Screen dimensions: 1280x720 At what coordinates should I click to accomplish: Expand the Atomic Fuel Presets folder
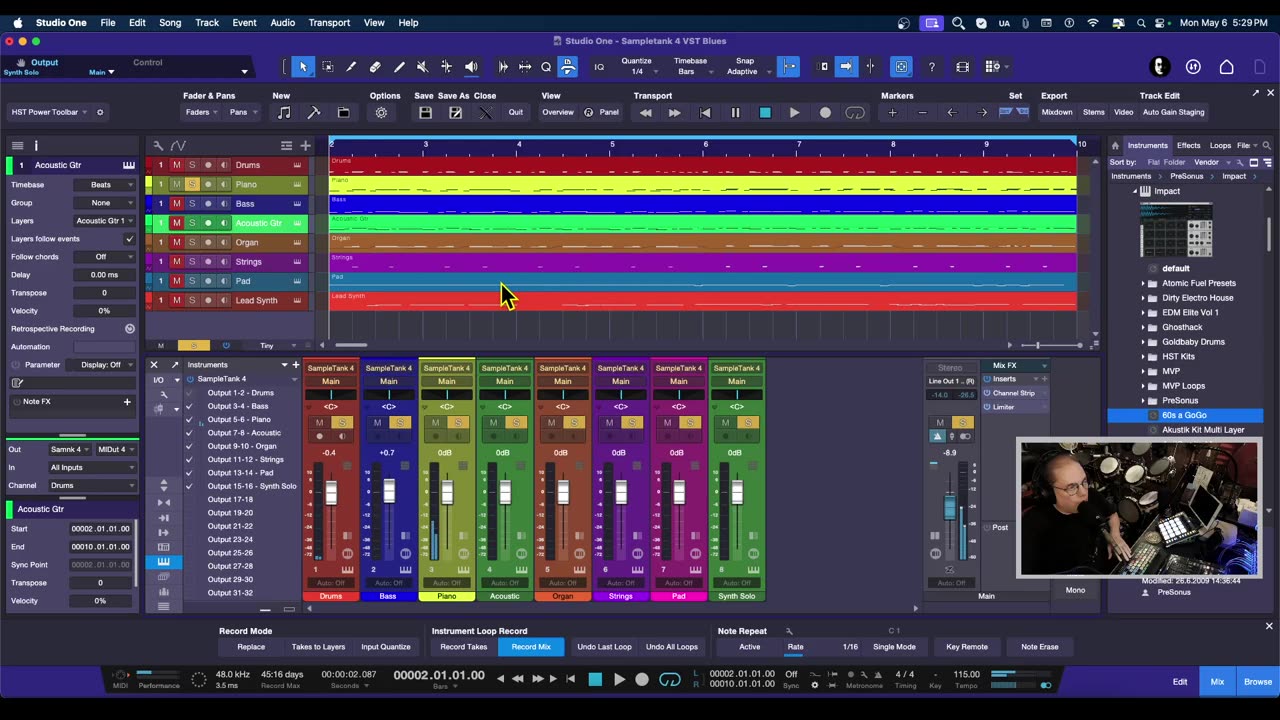click(x=1143, y=283)
